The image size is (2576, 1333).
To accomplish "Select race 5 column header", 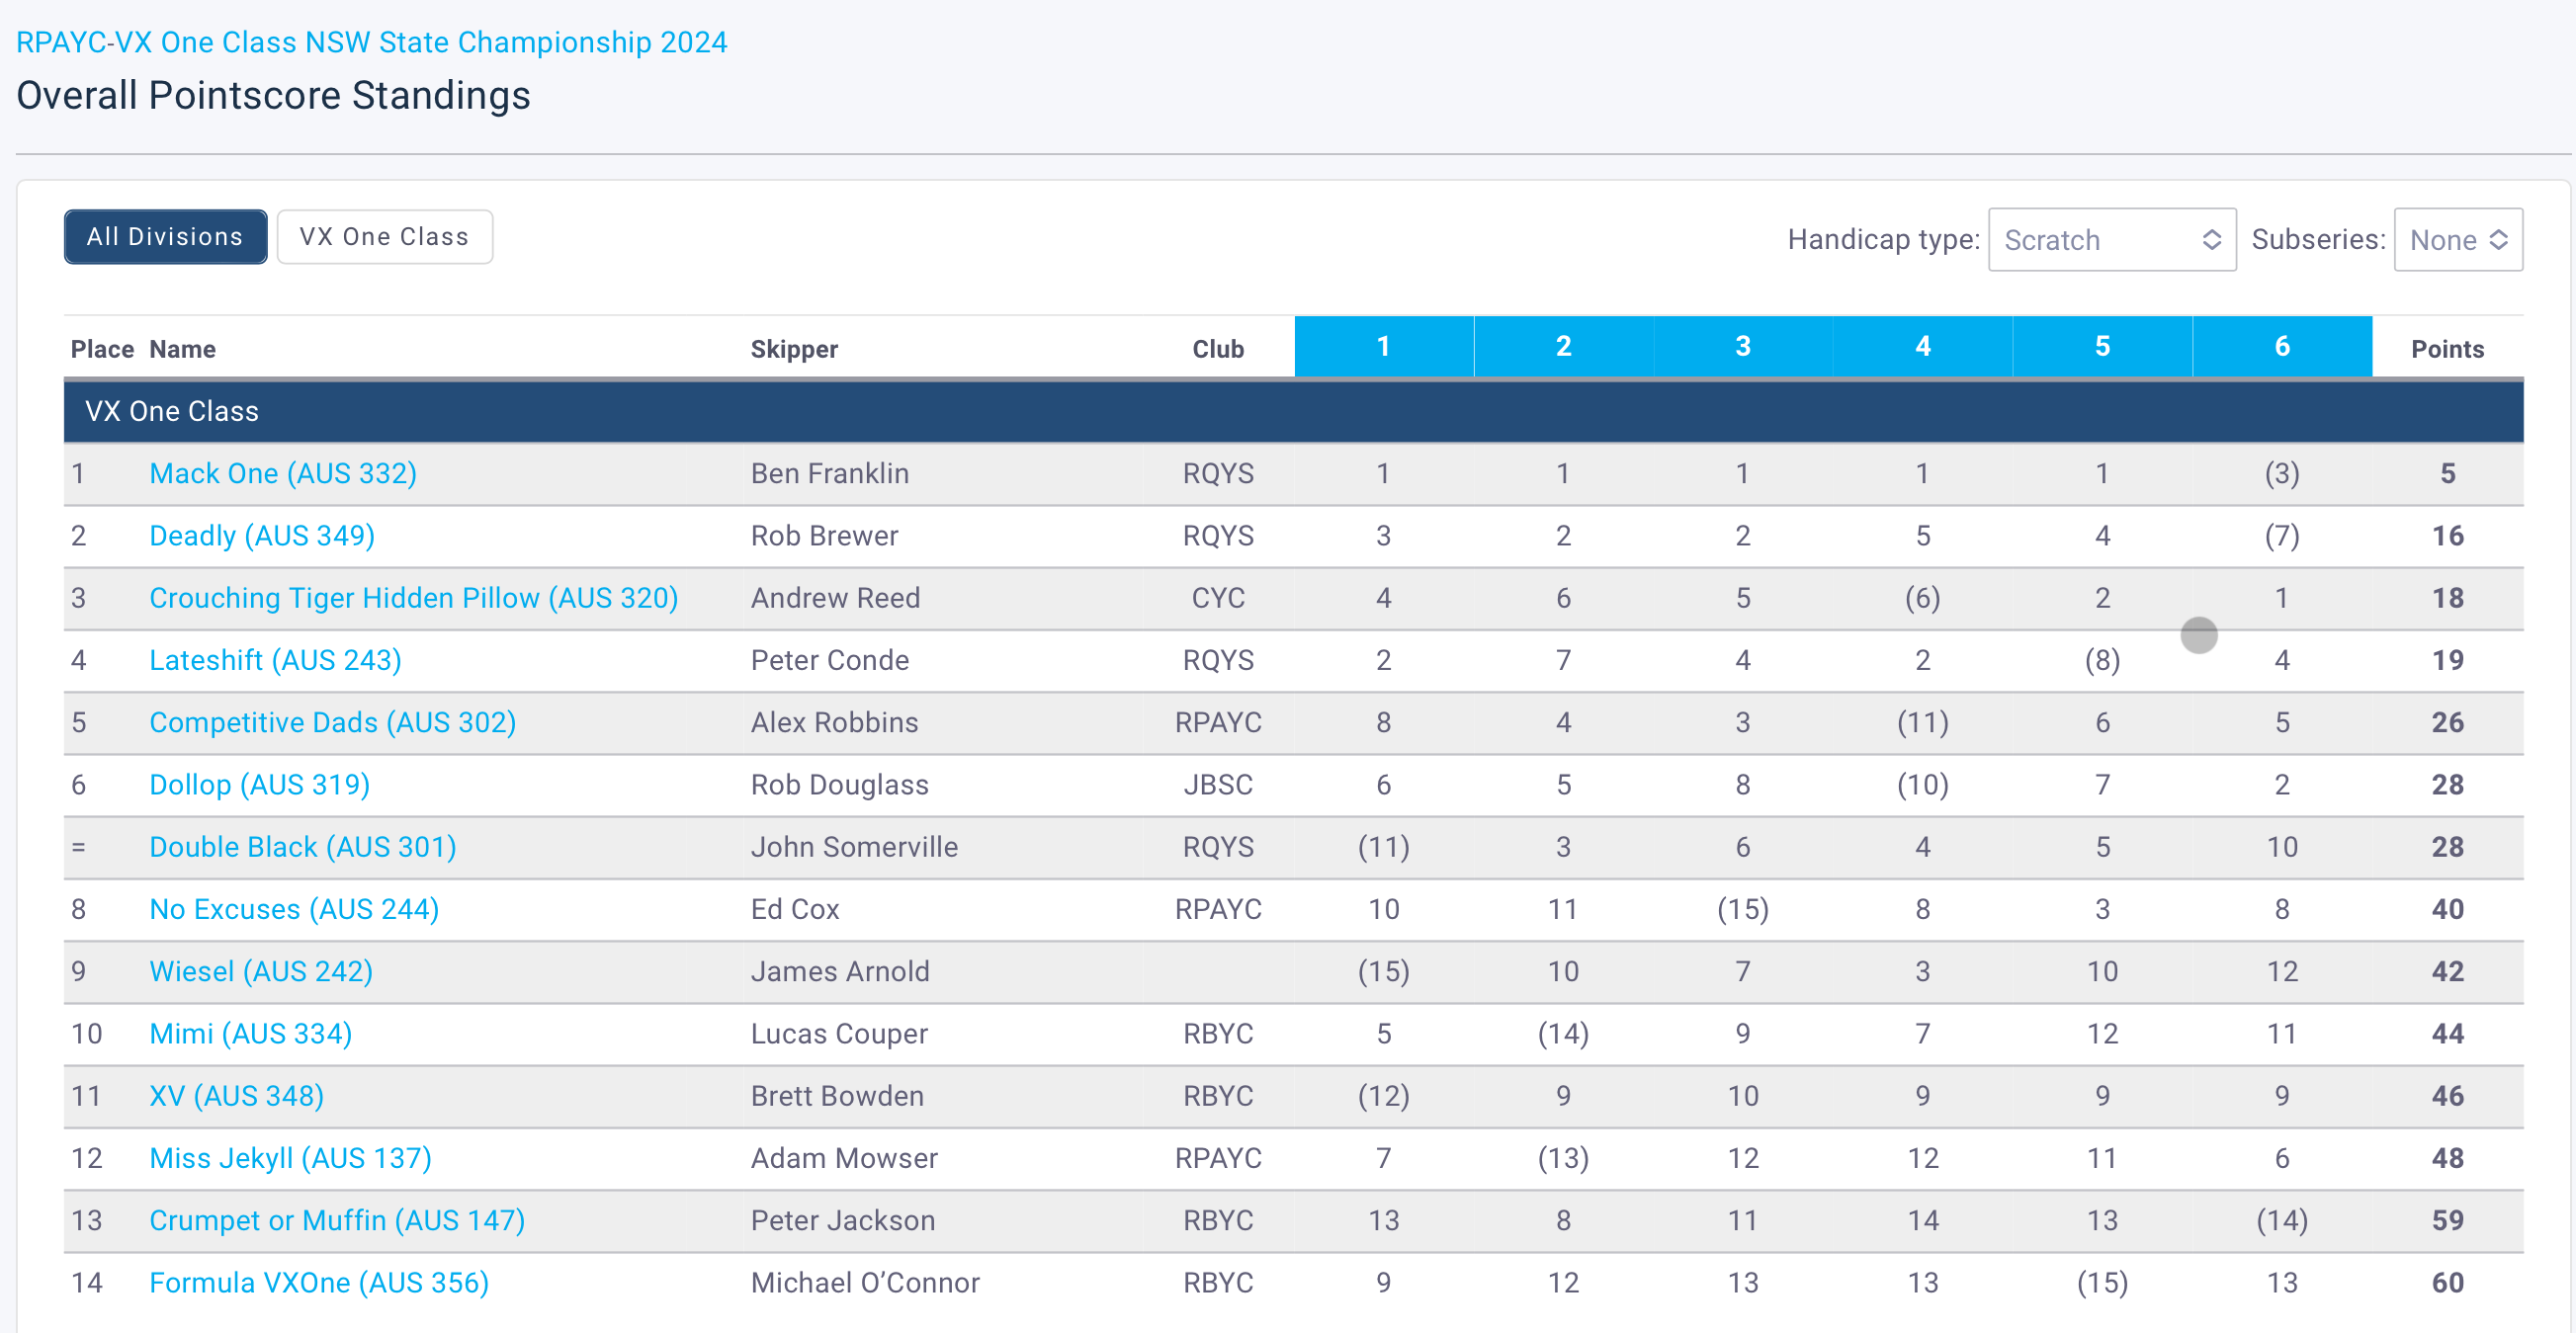I will tap(2102, 346).
